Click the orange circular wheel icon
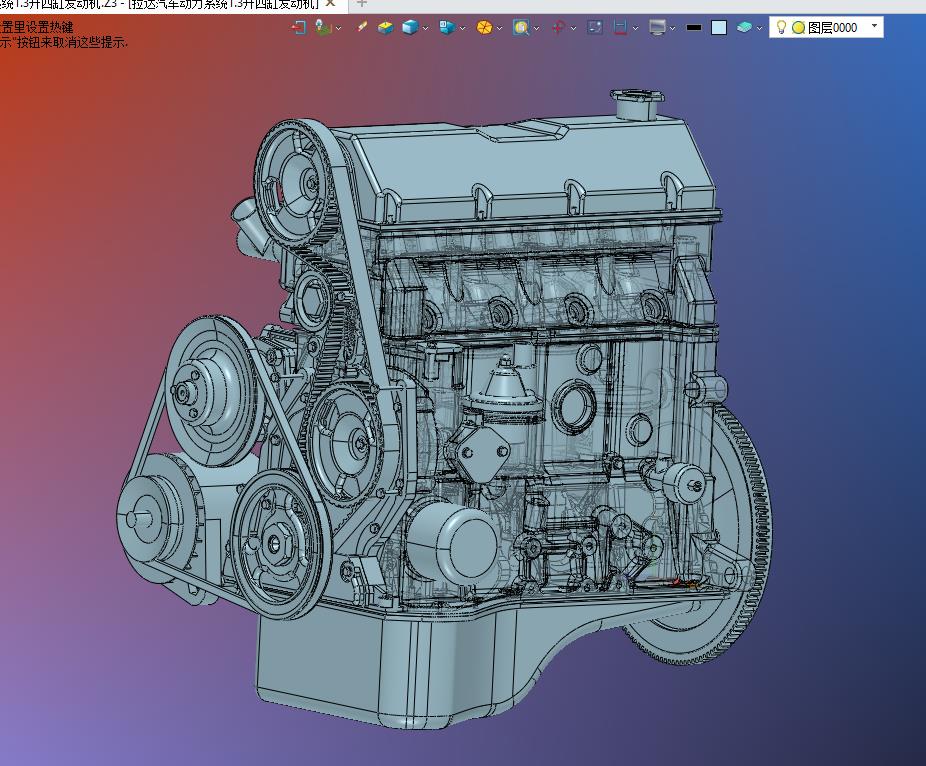This screenshot has height=766, width=926. [x=484, y=28]
